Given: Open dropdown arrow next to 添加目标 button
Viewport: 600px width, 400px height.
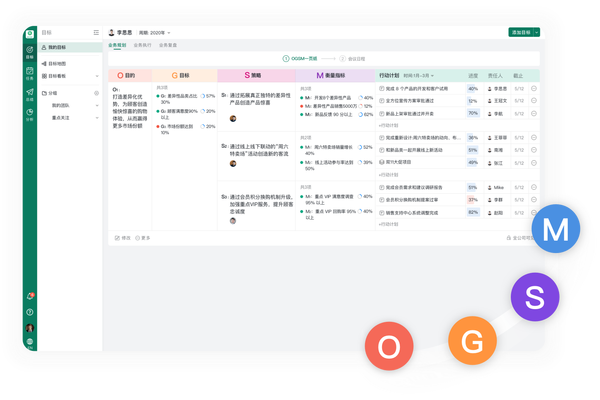Looking at the screenshot, I should 537,33.
